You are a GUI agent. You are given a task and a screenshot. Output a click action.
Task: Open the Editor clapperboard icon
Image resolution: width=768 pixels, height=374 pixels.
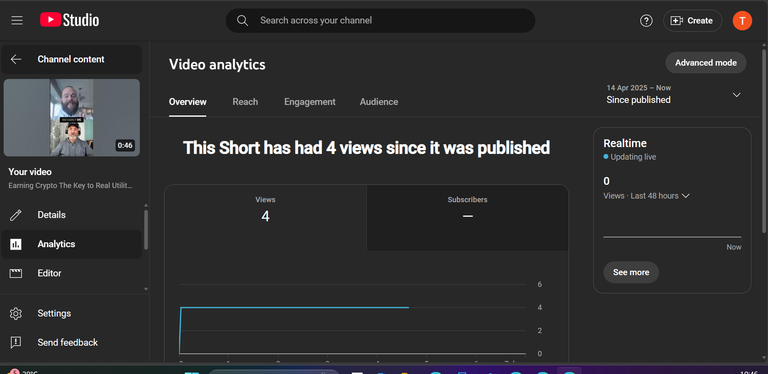(16, 273)
